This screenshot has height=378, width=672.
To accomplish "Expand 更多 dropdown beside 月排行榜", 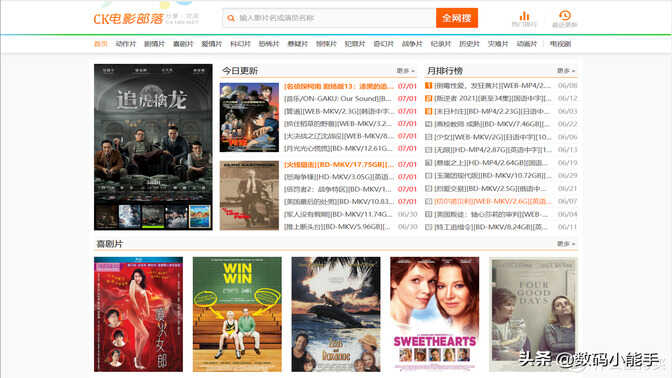I will [566, 71].
